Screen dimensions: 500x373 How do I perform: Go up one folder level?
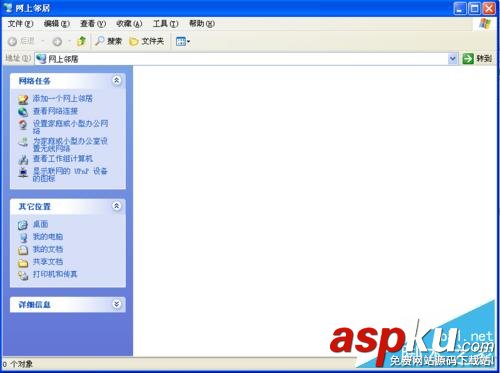click(81, 41)
